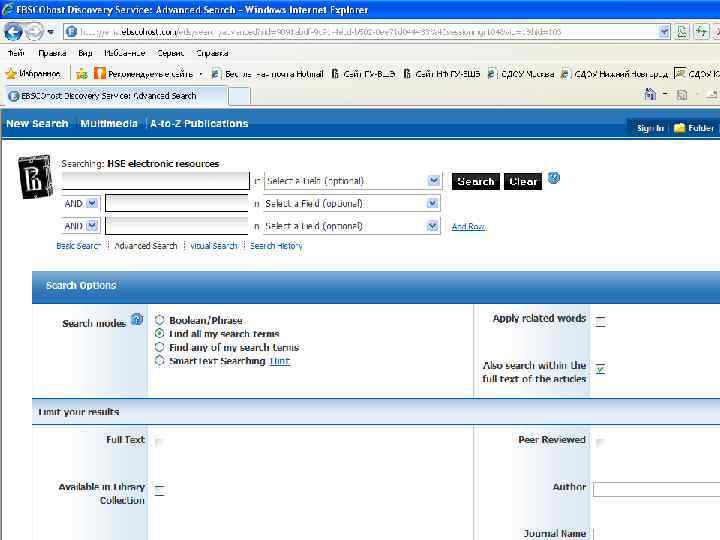Click the browser Back arrow button

tap(13, 32)
